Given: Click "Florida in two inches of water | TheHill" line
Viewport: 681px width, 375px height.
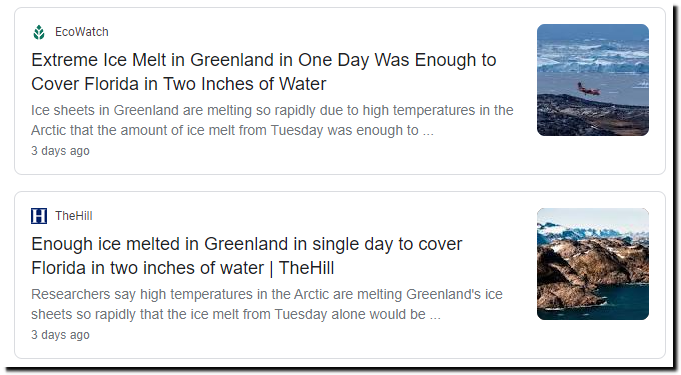Looking at the screenshot, I should click(x=182, y=268).
